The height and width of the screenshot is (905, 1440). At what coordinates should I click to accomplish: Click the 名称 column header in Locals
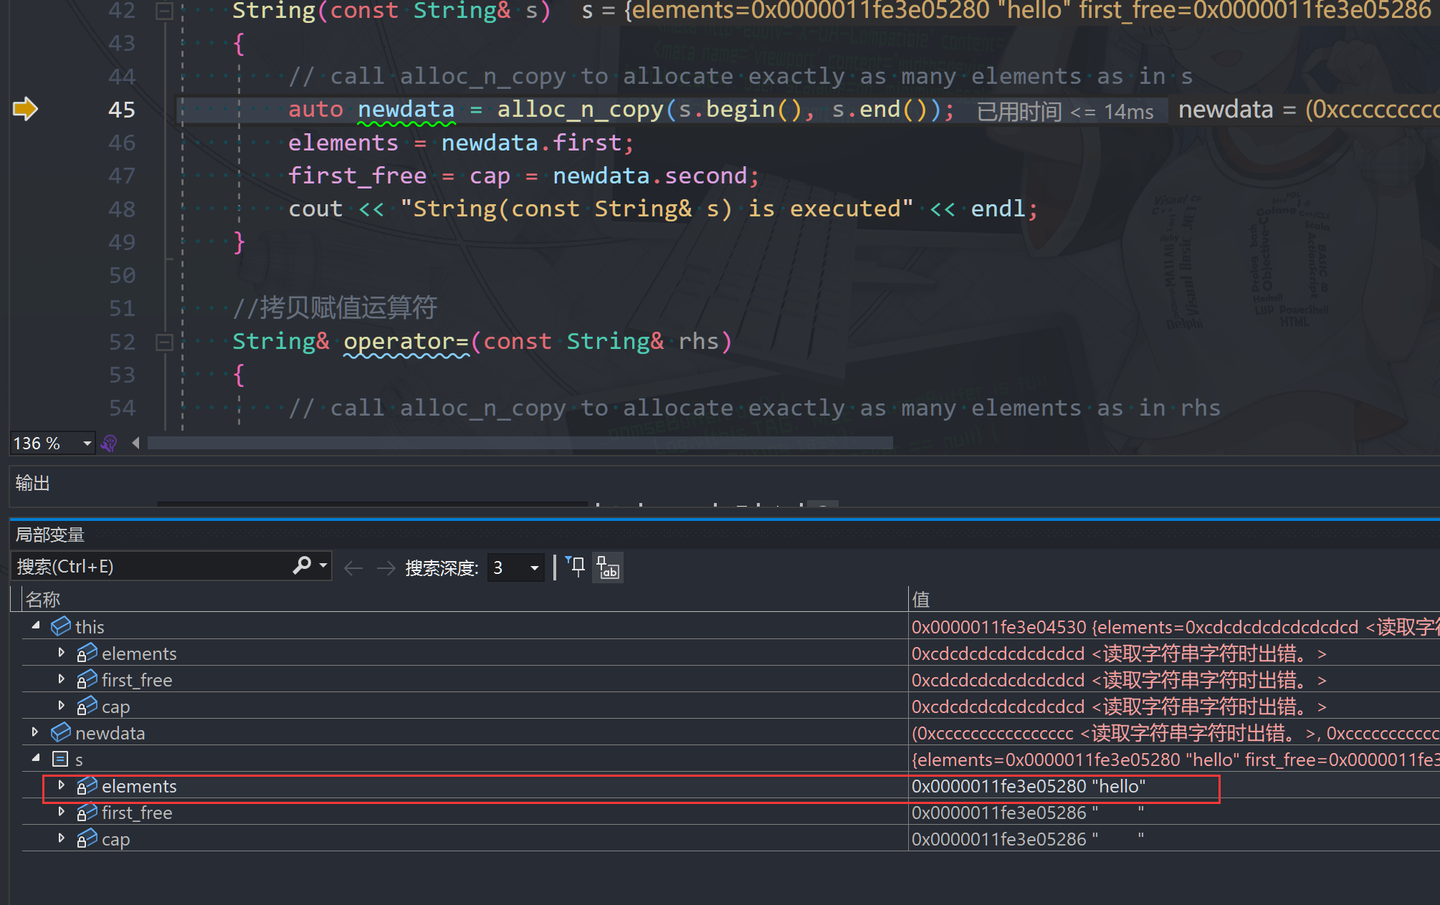pyautogui.click(x=44, y=598)
